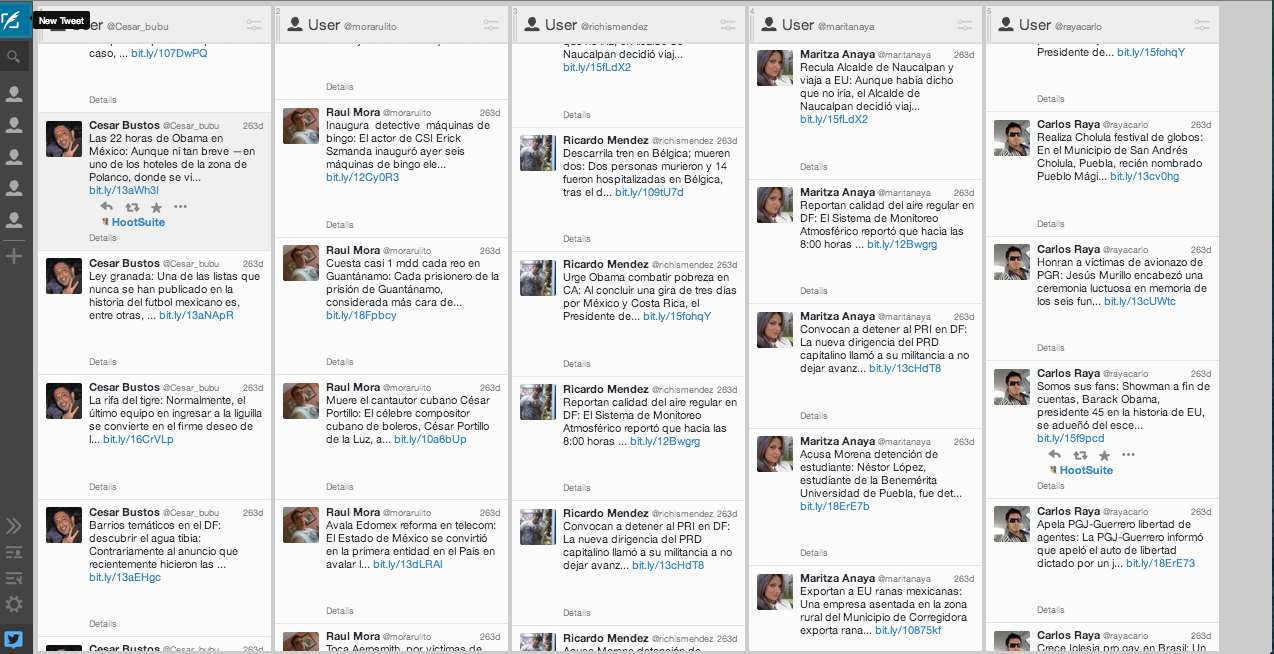Open link bit.ly/10875kf
Screen dimensions: 1274x654
tap(906, 630)
